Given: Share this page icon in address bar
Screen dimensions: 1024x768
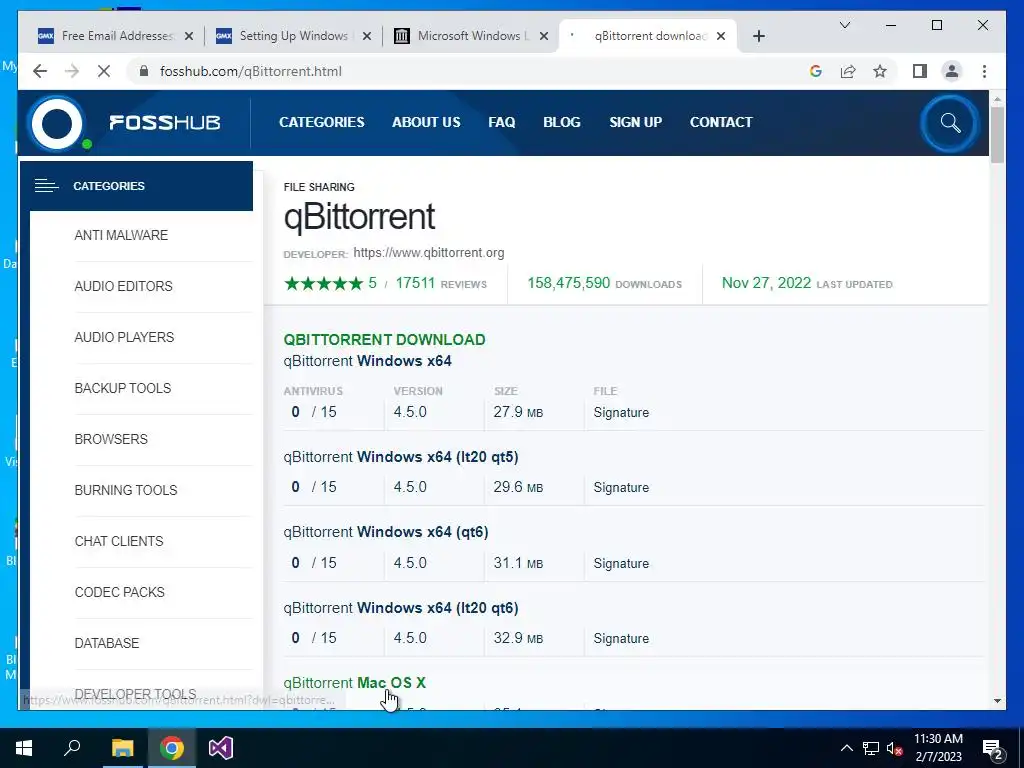Looking at the screenshot, I should tap(848, 71).
